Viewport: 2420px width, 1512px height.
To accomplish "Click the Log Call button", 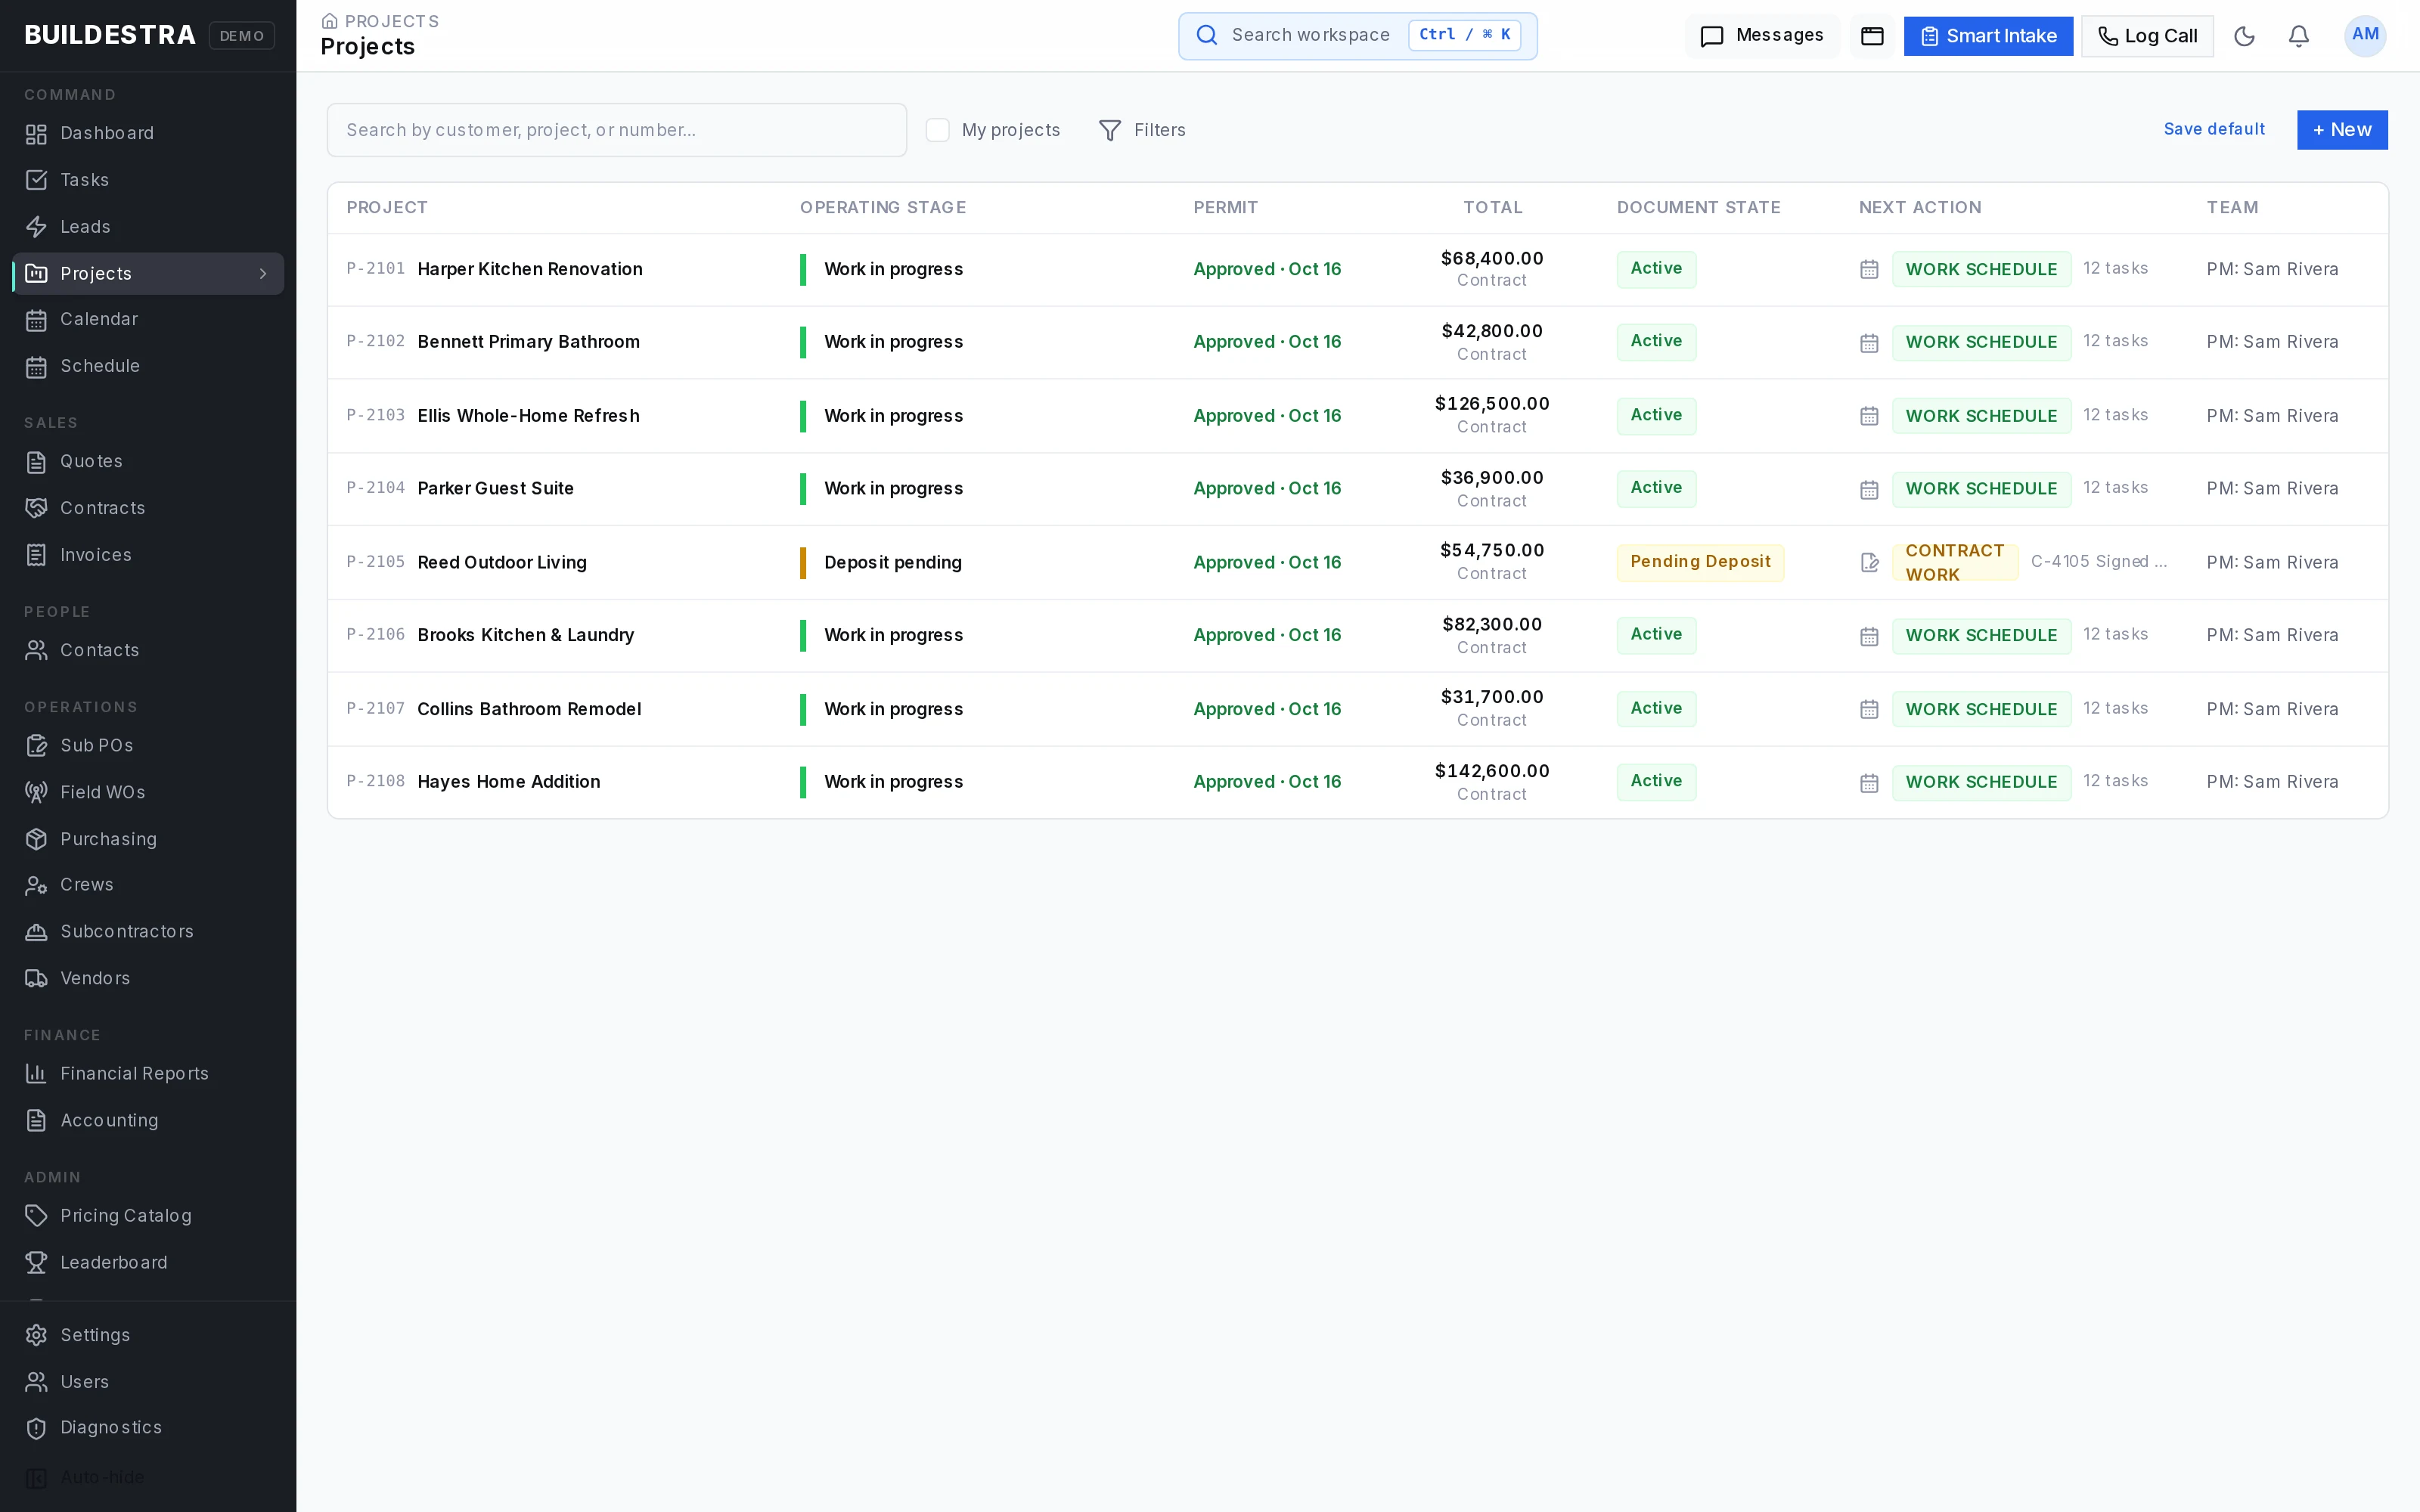I will (2147, 36).
